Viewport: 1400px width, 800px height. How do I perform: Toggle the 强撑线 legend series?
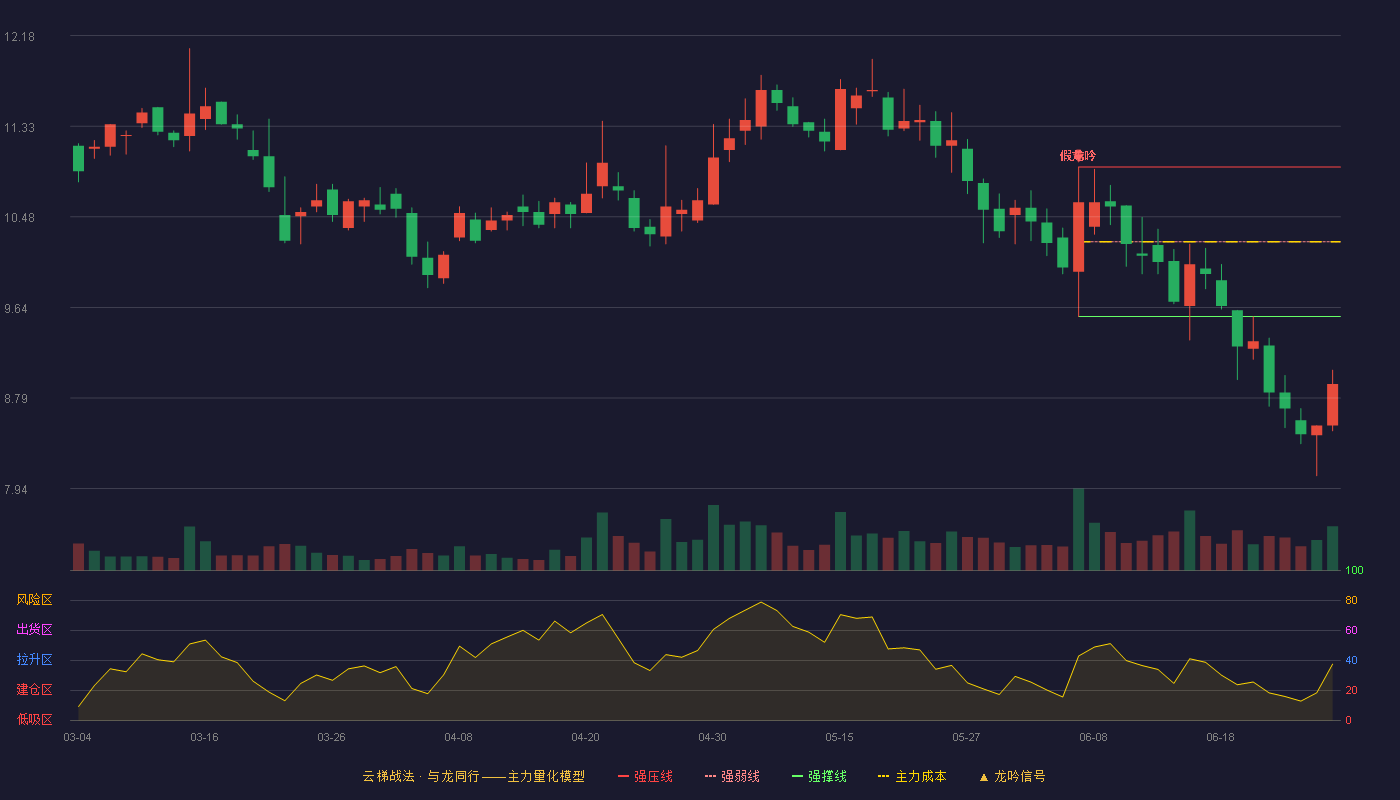pyautogui.click(x=819, y=776)
